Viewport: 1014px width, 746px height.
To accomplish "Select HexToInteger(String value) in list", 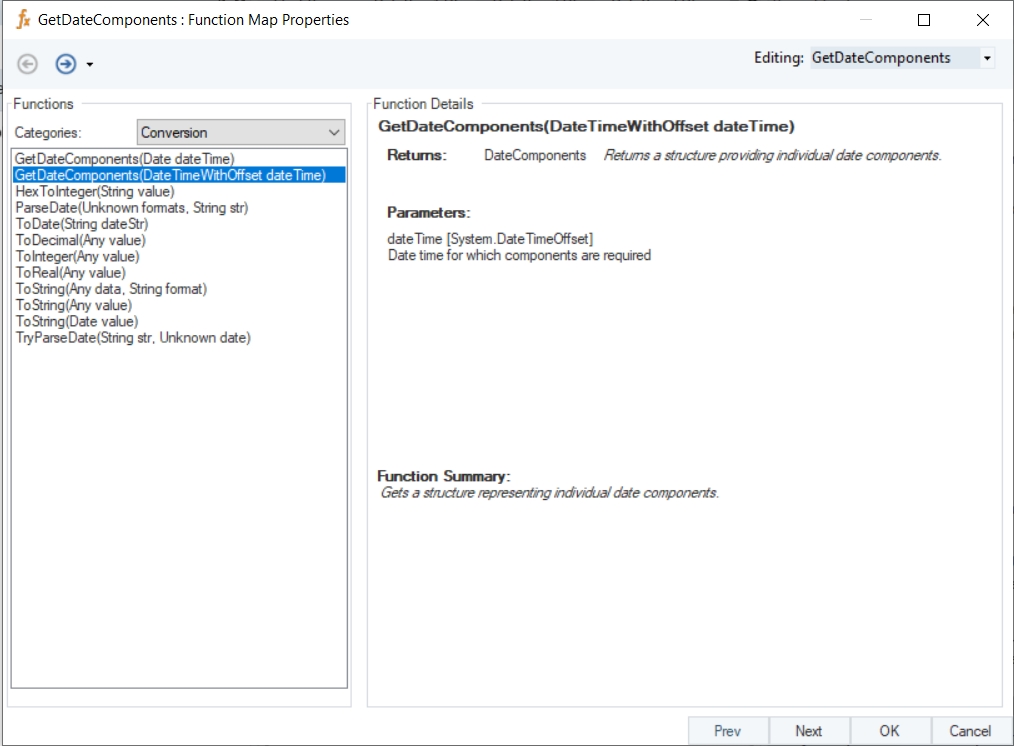I will click(95, 191).
